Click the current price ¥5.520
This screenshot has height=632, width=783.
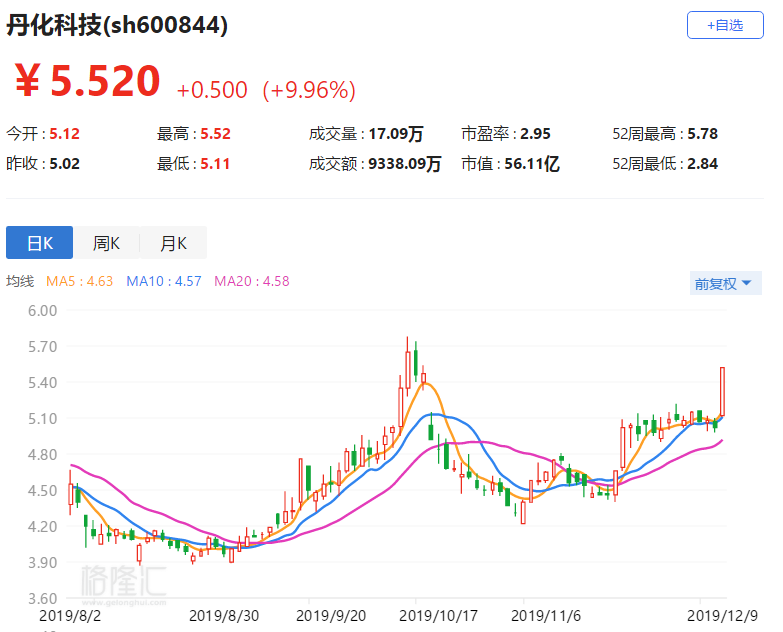tap(87, 81)
